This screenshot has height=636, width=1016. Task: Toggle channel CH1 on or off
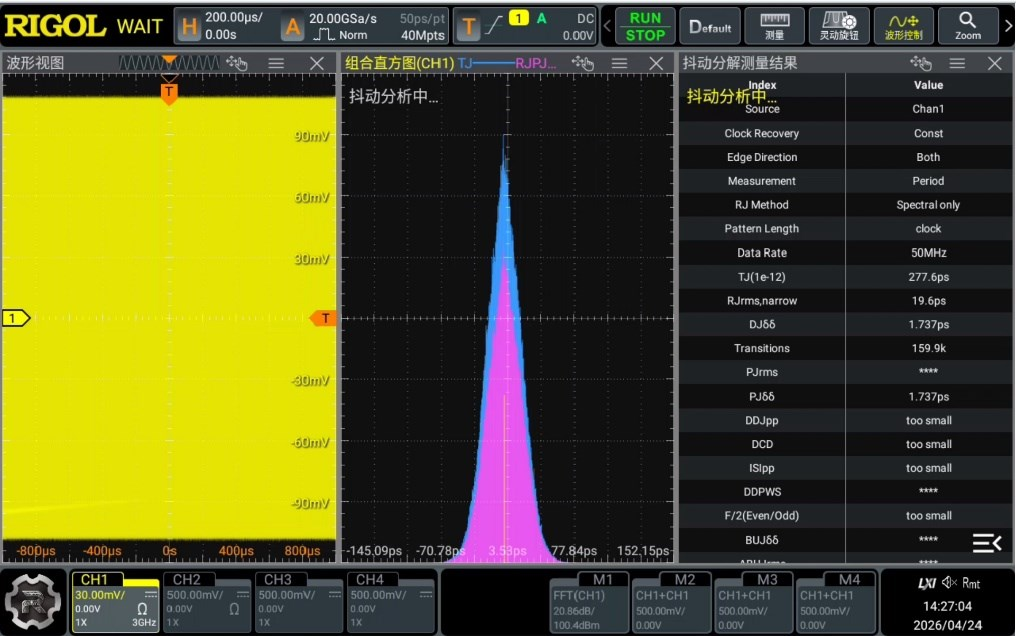click(115, 602)
